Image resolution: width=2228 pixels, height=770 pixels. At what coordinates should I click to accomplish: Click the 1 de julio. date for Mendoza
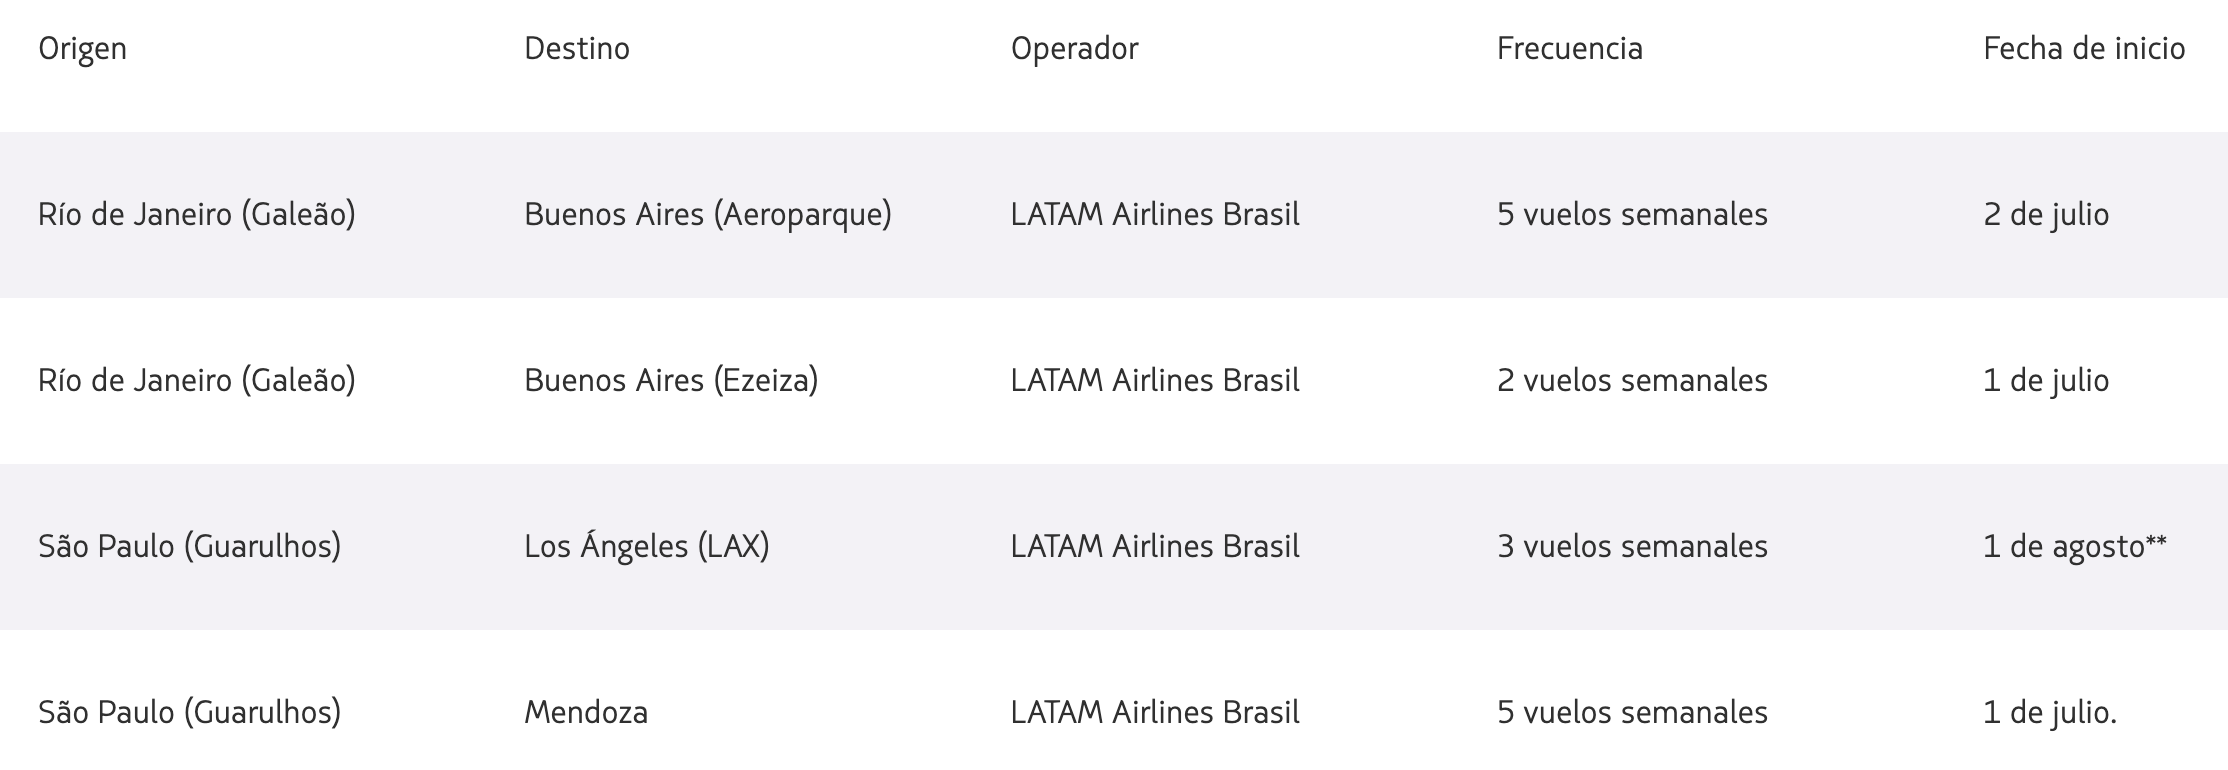[2050, 713]
